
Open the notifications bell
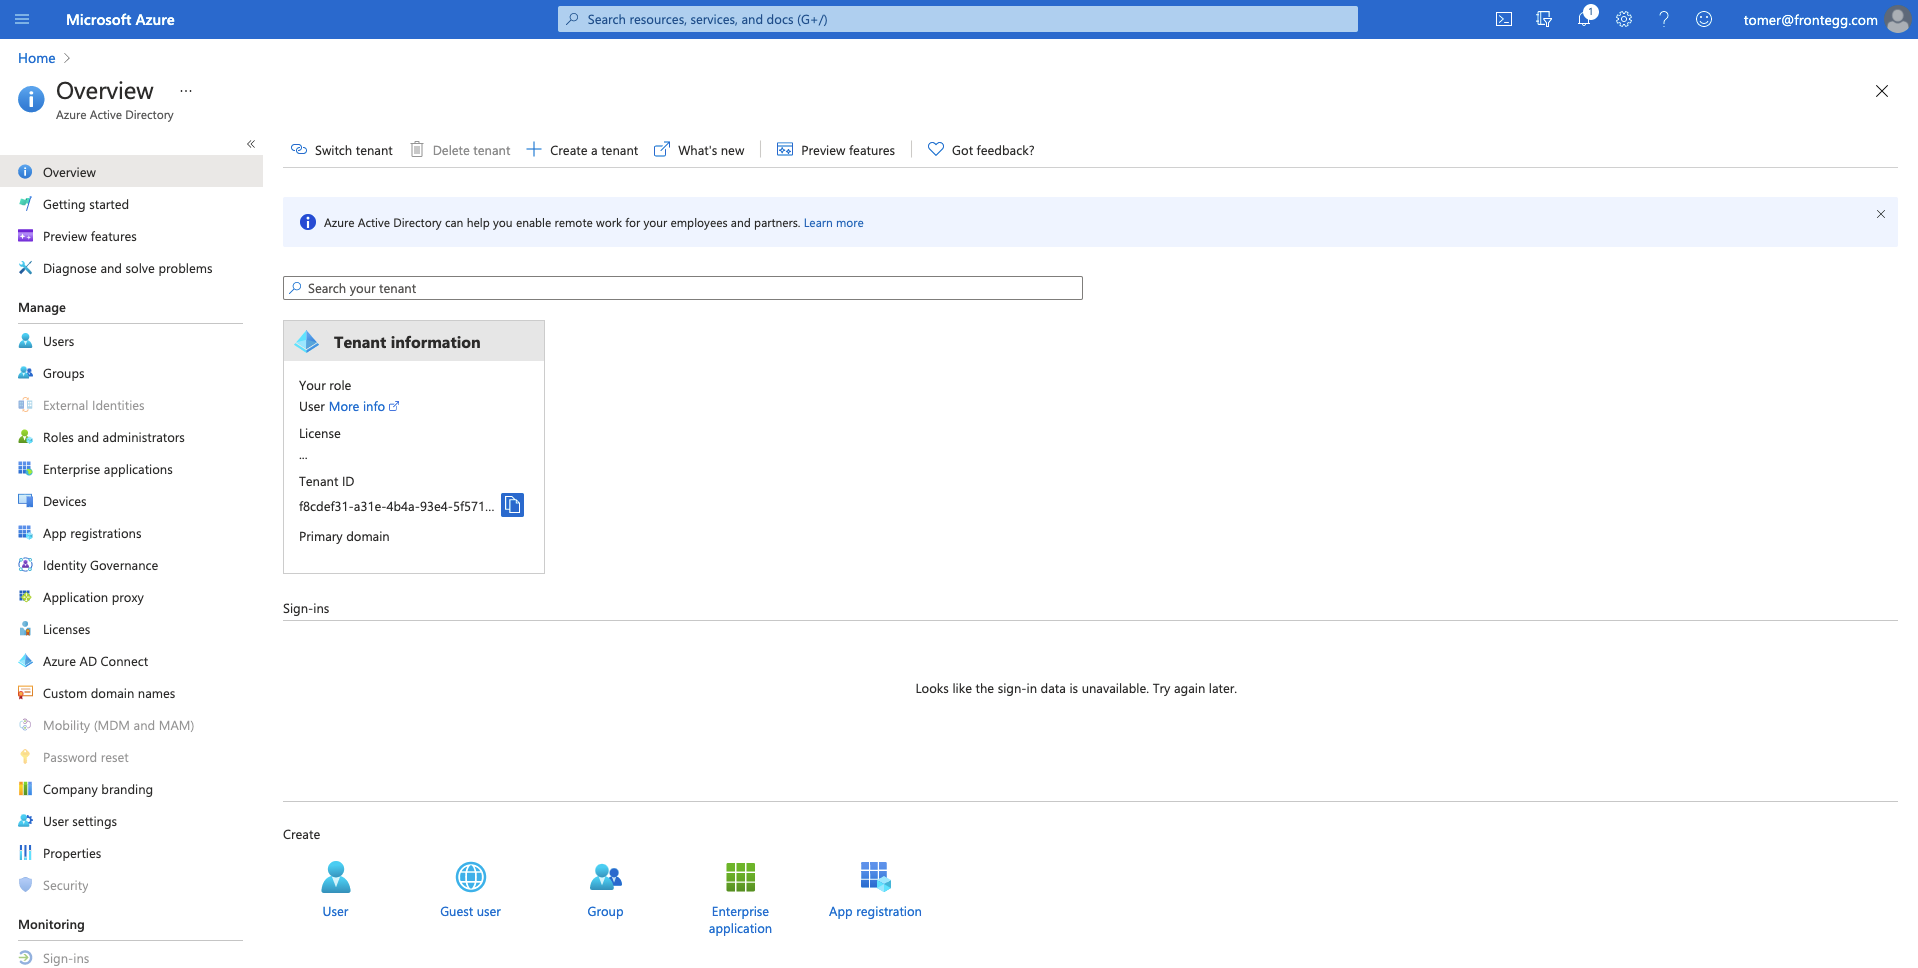click(1584, 19)
